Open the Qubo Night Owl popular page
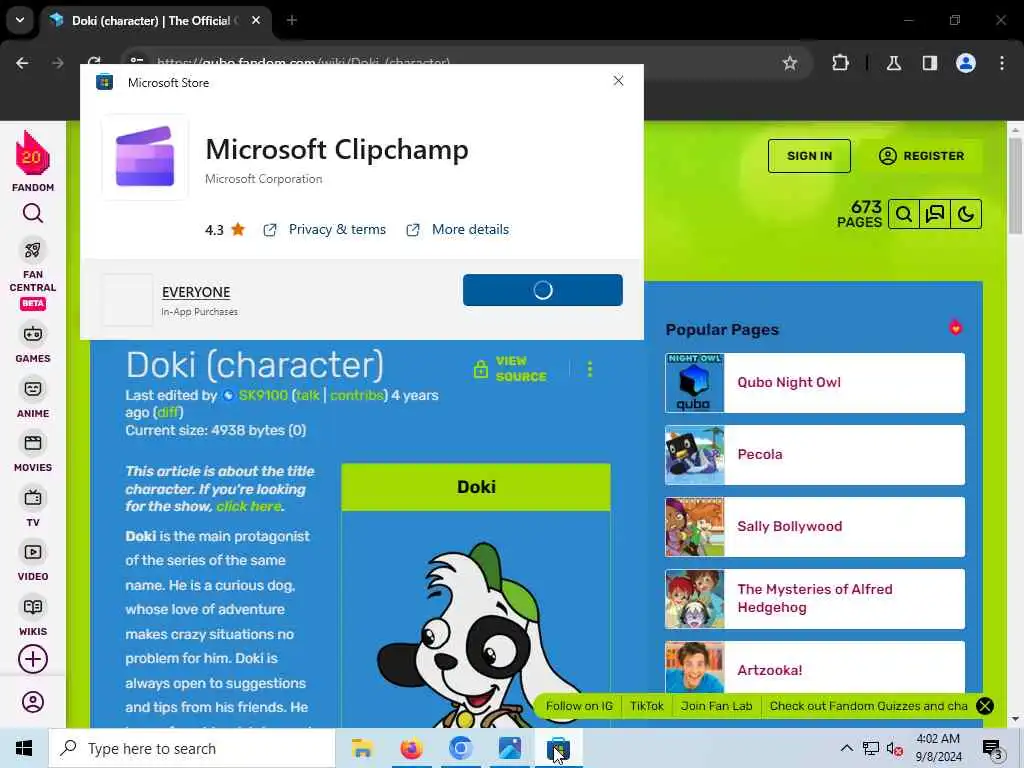1024x768 pixels. [814, 383]
